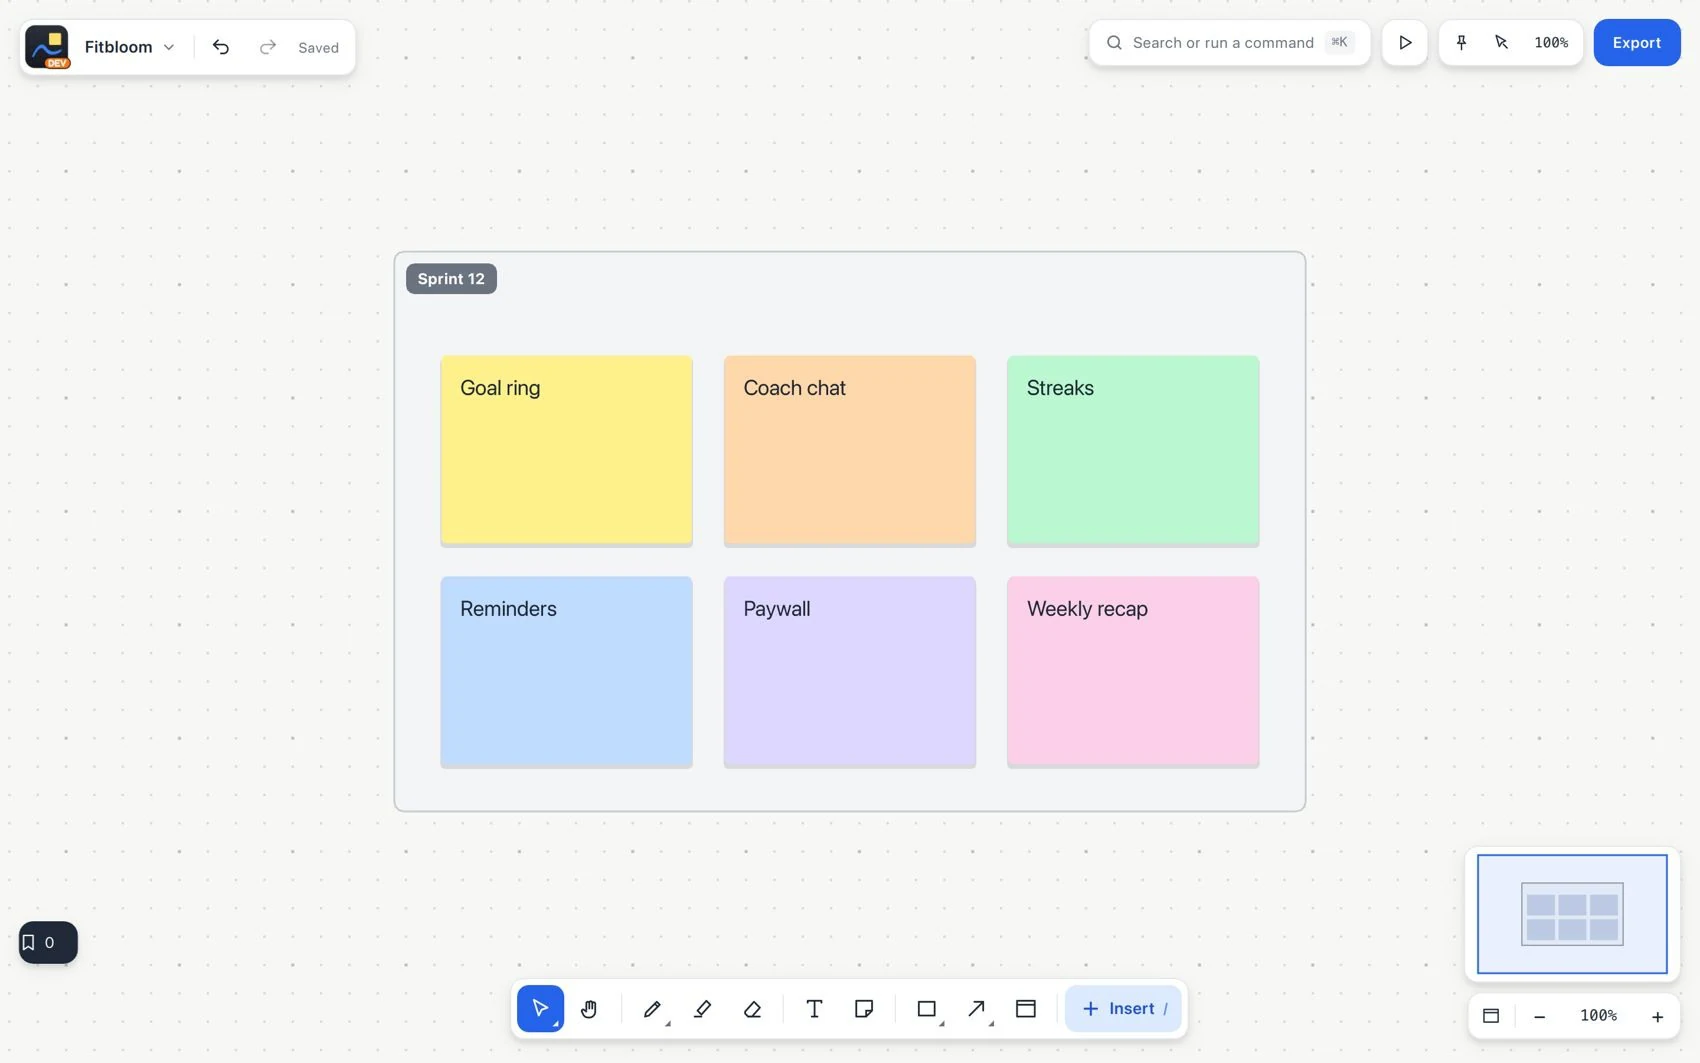This screenshot has width=1700, height=1063.
Task: Select the pink Weekly recap sticky note
Action: [1133, 671]
